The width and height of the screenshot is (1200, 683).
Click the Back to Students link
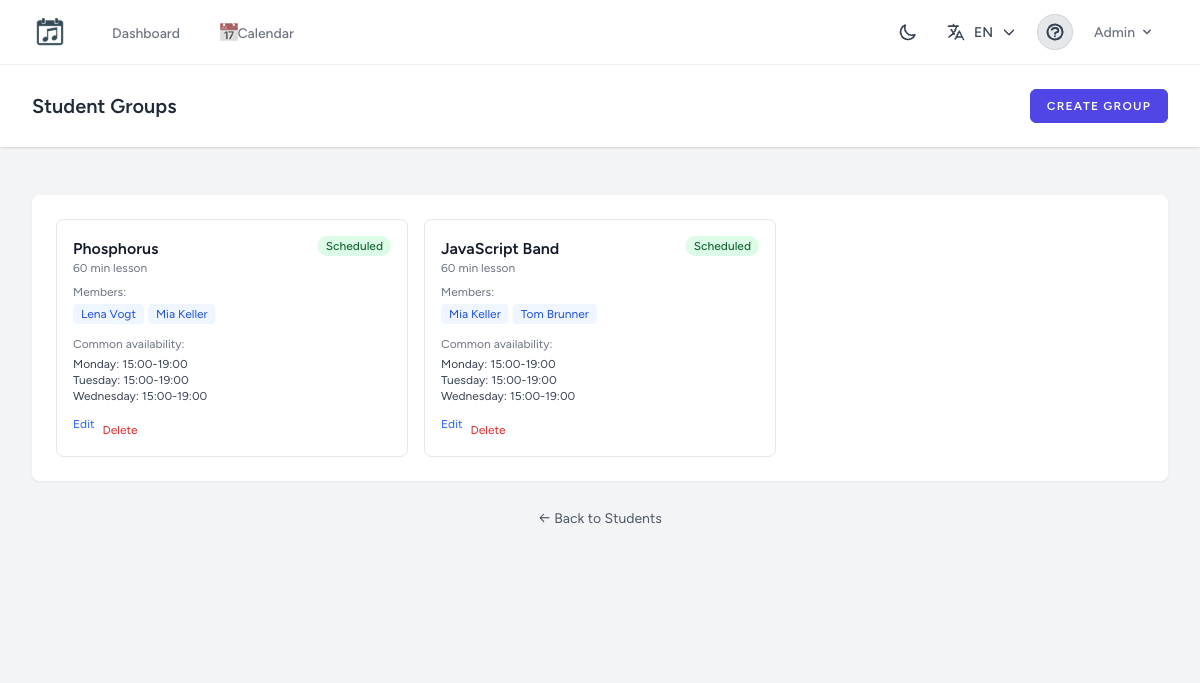coord(600,518)
